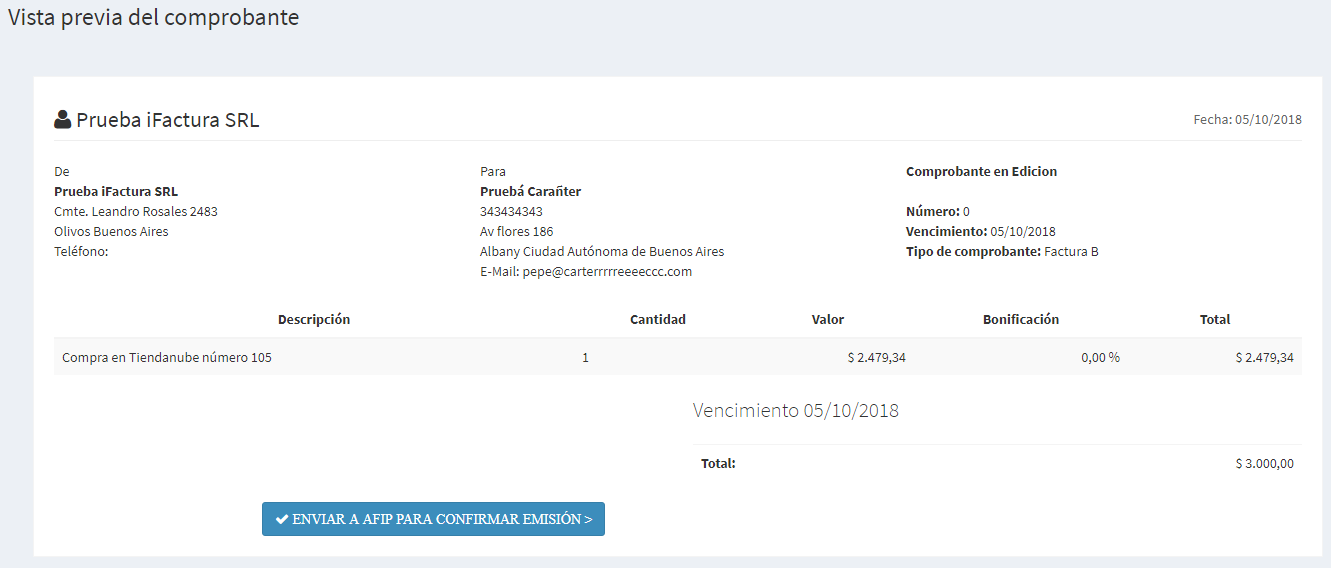
Task: Click the Descripción column header
Action: [314, 320]
